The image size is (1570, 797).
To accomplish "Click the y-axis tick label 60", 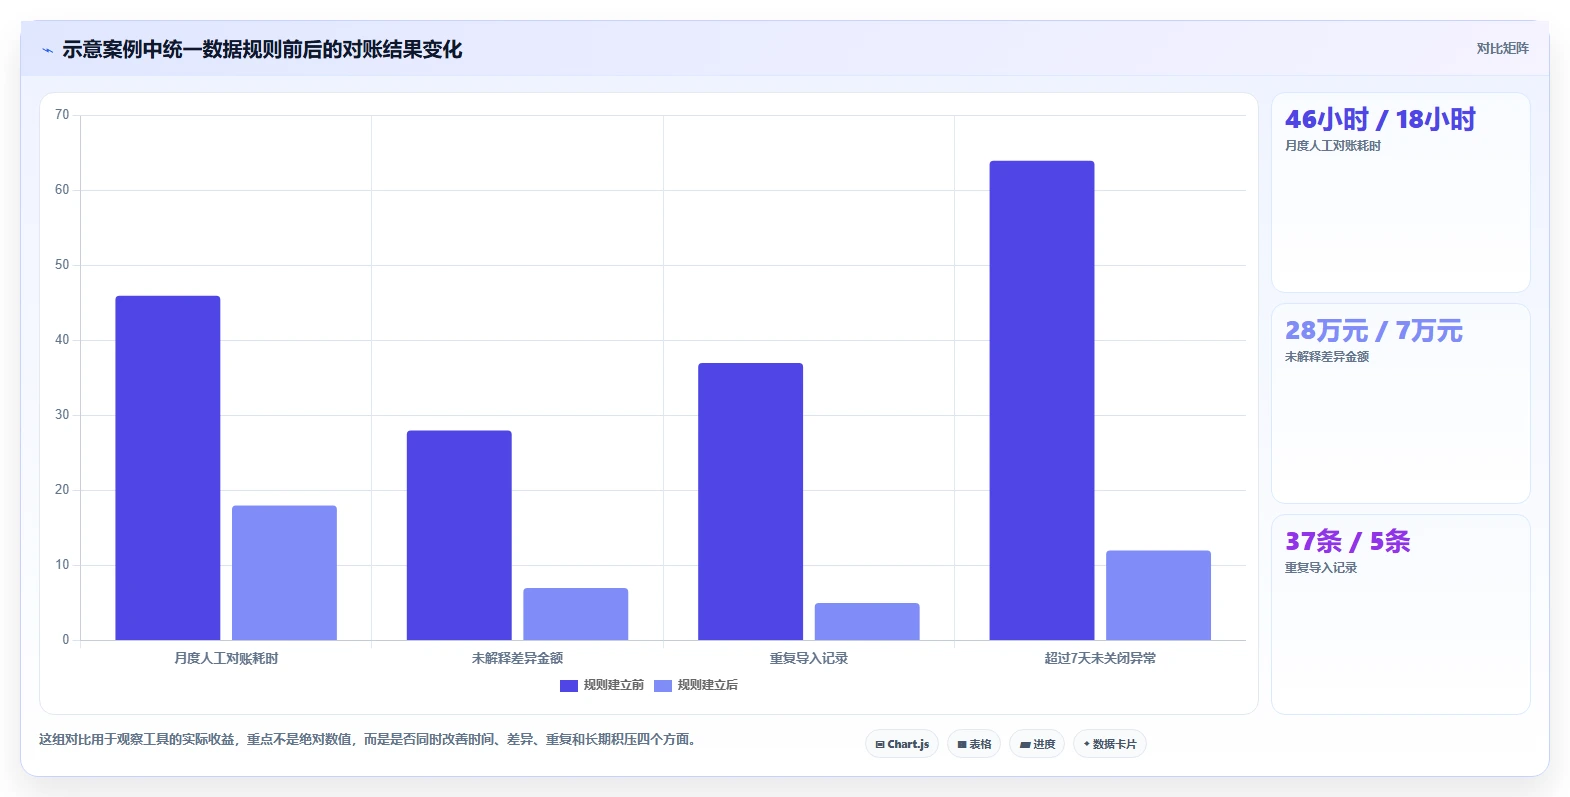I will click(x=62, y=190).
